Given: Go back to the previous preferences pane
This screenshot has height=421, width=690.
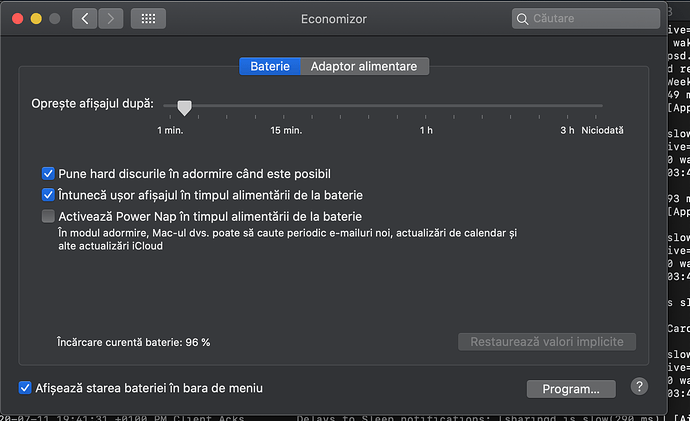Looking at the screenshot, I should (85, 18).
